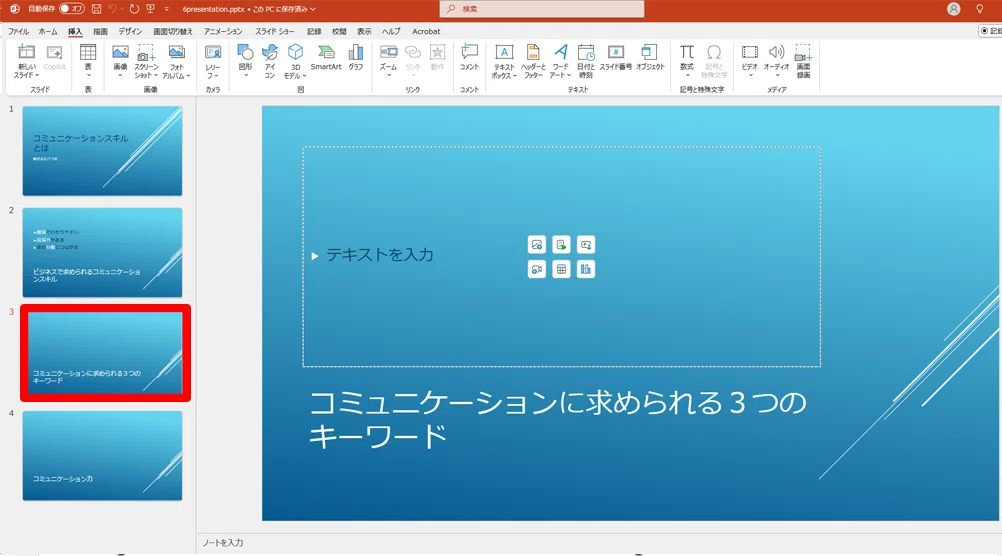Click the Undo arrow icon
The height and width of the screenshot is (556, 1002).
[x=112, y=9]
